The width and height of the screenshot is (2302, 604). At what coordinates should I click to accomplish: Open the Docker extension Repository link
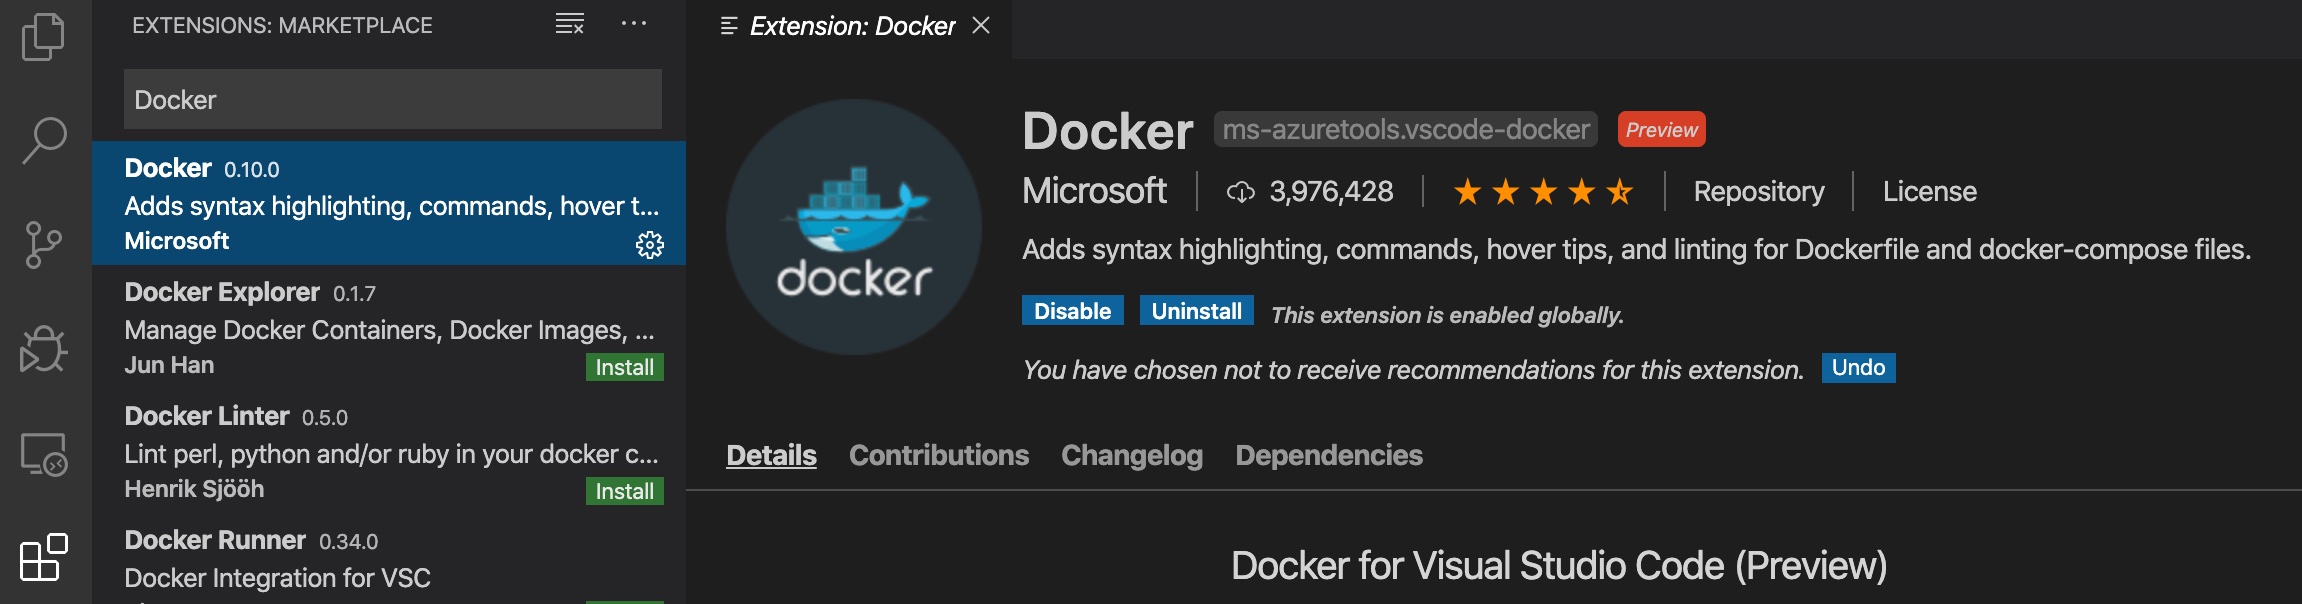point(1758,191)
